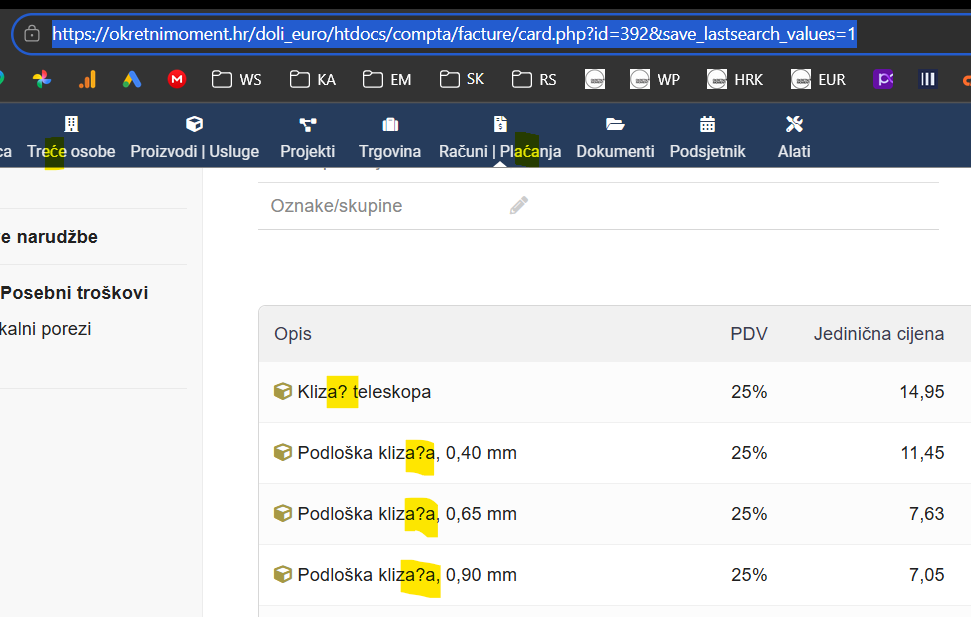971x617 pixels.
Task: Select the Računi | Plaćanja menu
Action: point(500,138)
